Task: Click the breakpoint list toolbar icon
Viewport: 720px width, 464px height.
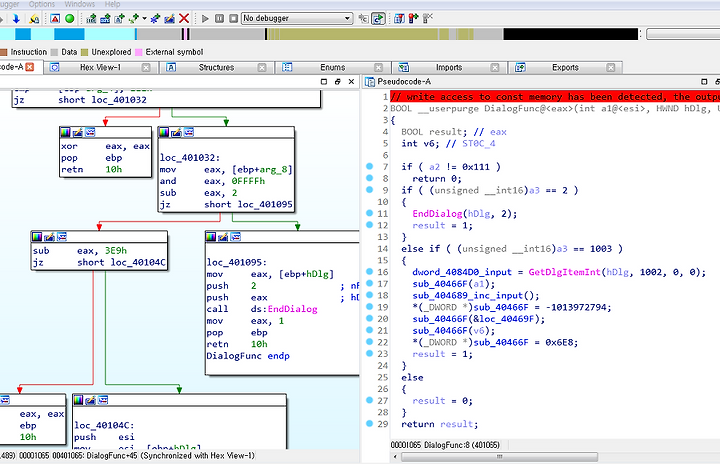Action: (x=399, y=18)
